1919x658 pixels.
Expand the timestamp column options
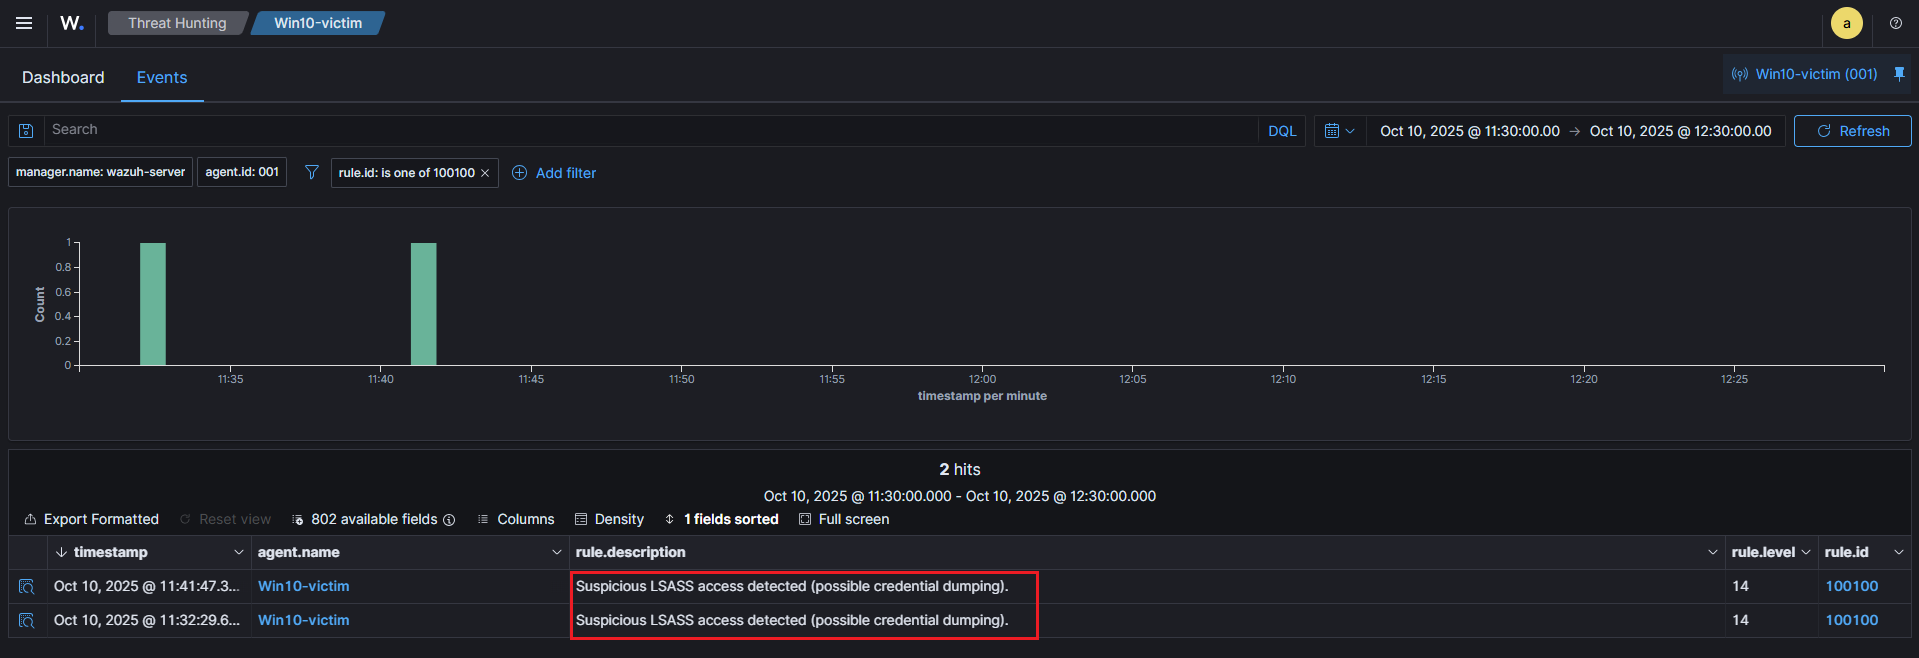[238, 552]
